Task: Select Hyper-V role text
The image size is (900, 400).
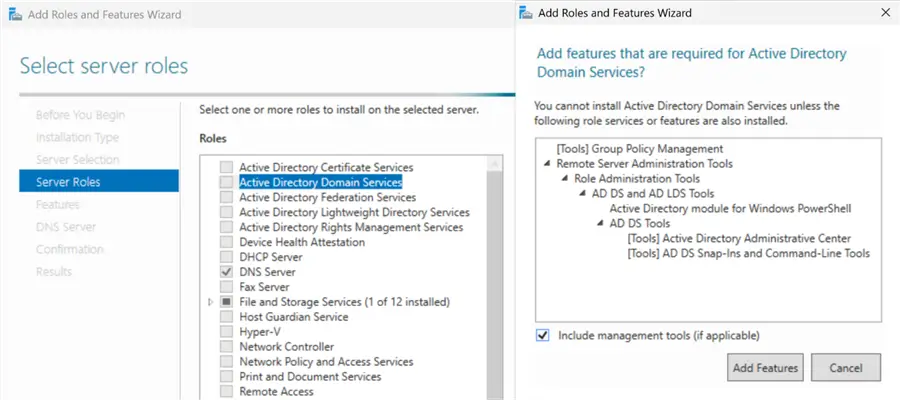Action: tap(259, 332)
